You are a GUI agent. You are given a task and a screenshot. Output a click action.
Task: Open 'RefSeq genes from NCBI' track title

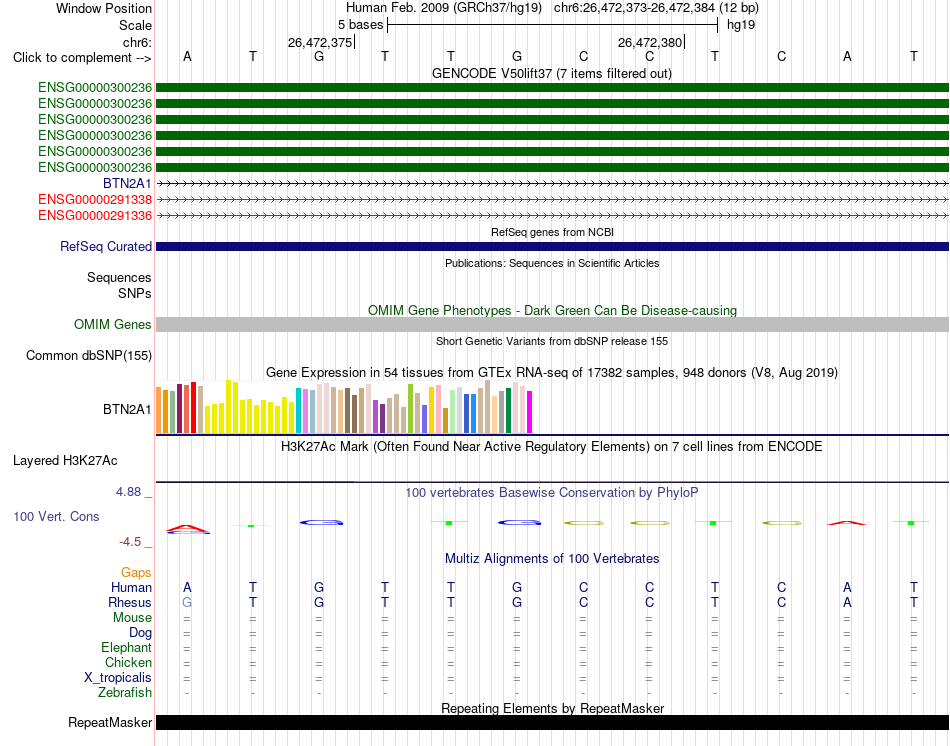click(x=552, y=232)
